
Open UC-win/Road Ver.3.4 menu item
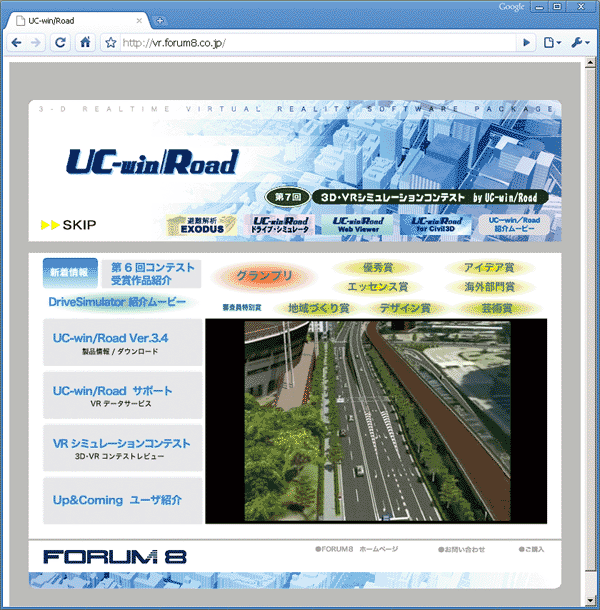coord(123,342)
